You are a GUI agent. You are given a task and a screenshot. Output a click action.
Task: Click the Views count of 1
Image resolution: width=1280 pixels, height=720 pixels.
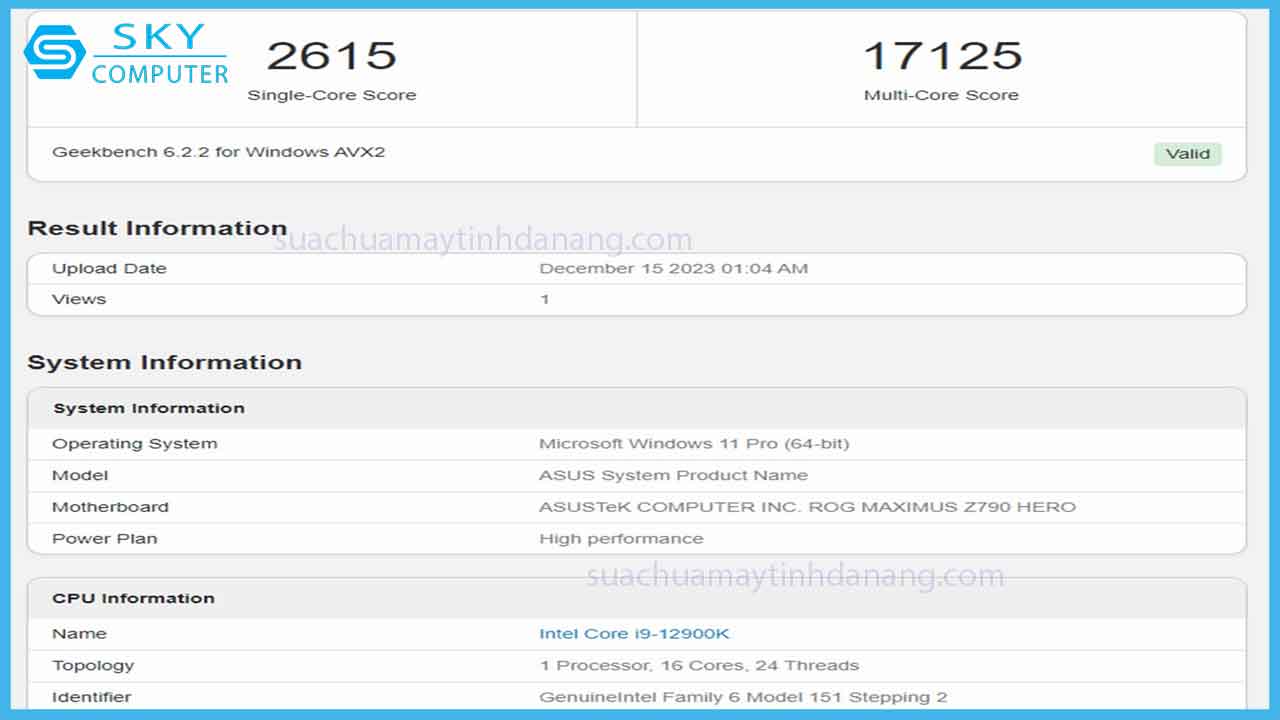tap(545, 298)
